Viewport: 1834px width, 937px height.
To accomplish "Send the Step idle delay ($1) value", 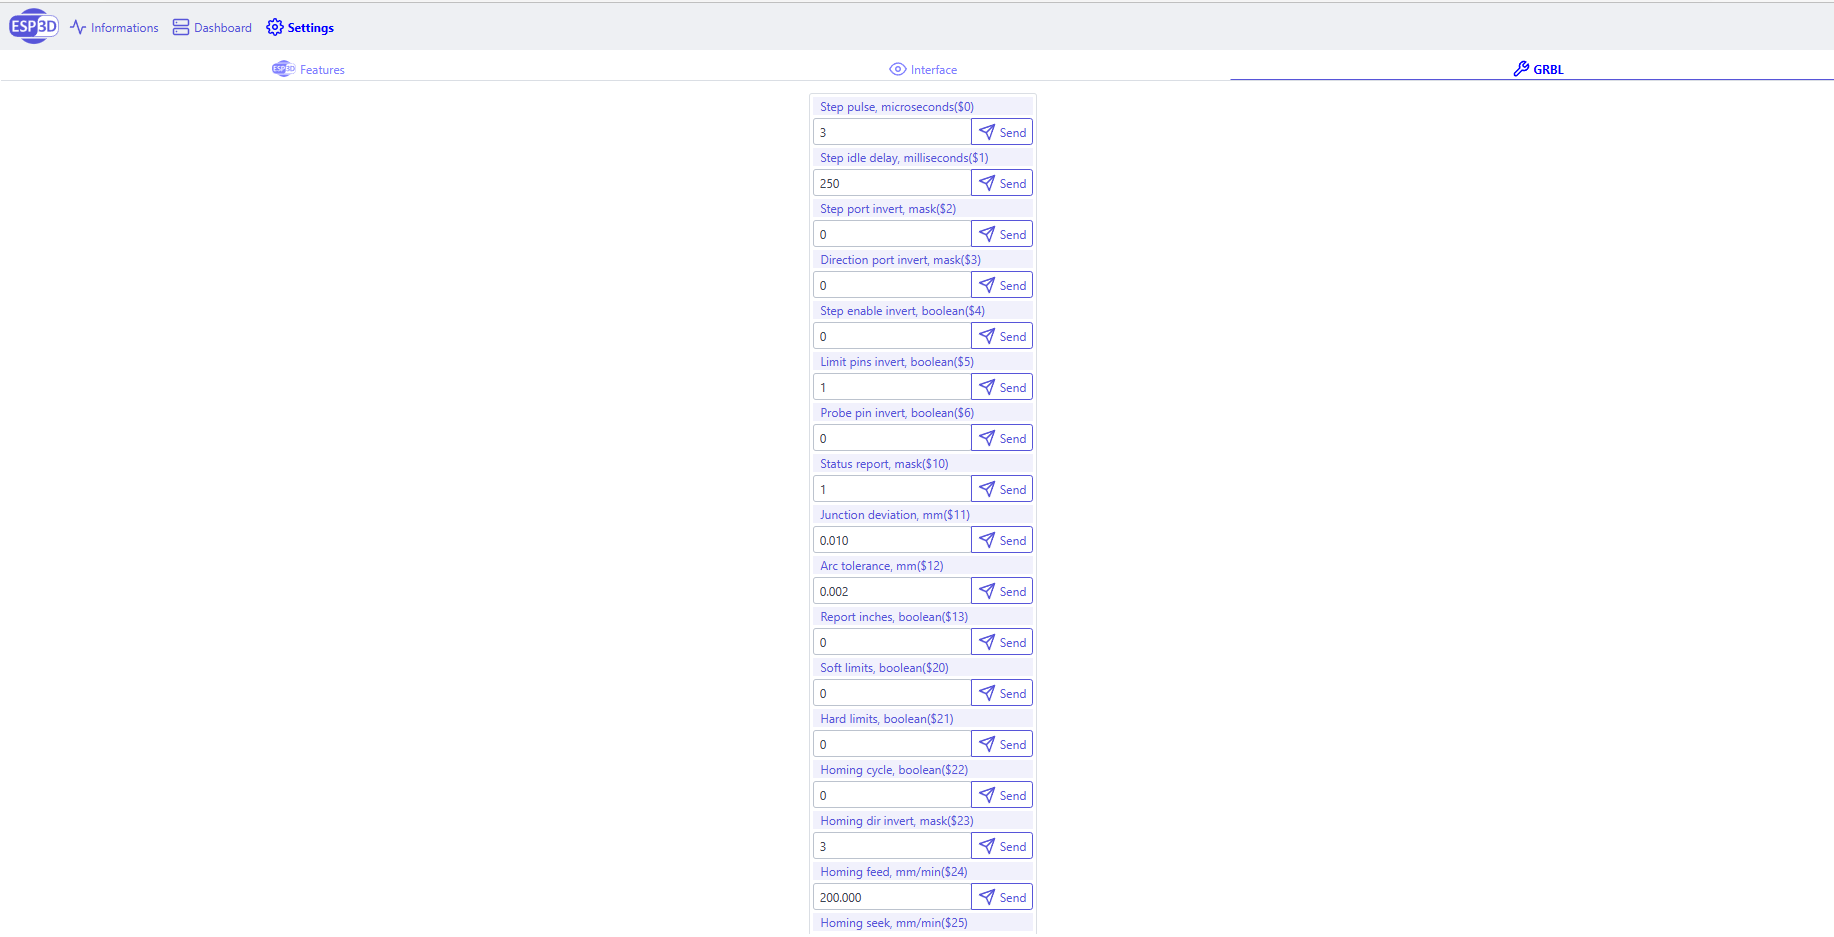I will [1001, 183].
